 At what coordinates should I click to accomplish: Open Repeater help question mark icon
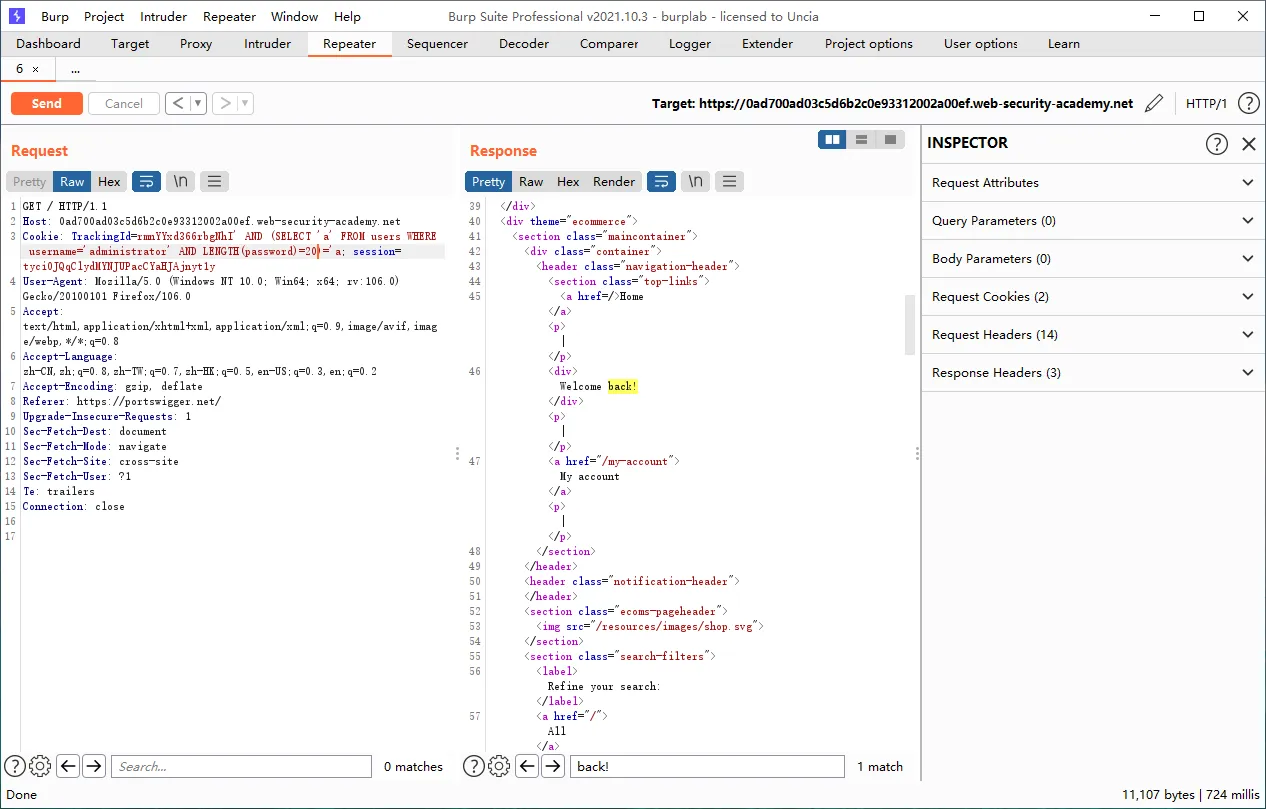pos(1248,103)
